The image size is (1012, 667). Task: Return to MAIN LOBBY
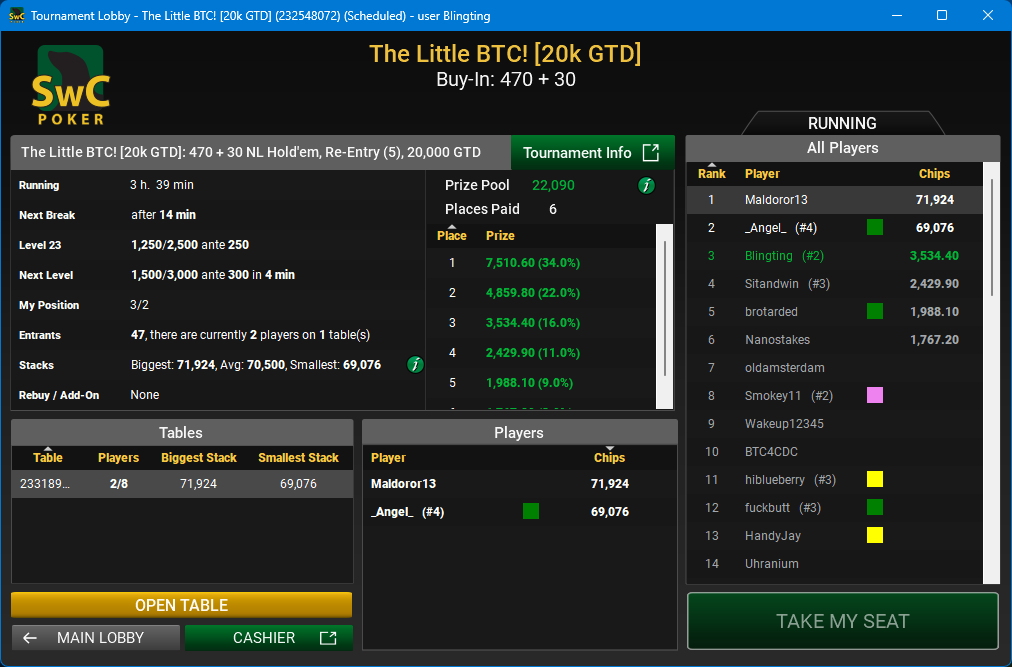pyautogui.click(x=96, y=638)
